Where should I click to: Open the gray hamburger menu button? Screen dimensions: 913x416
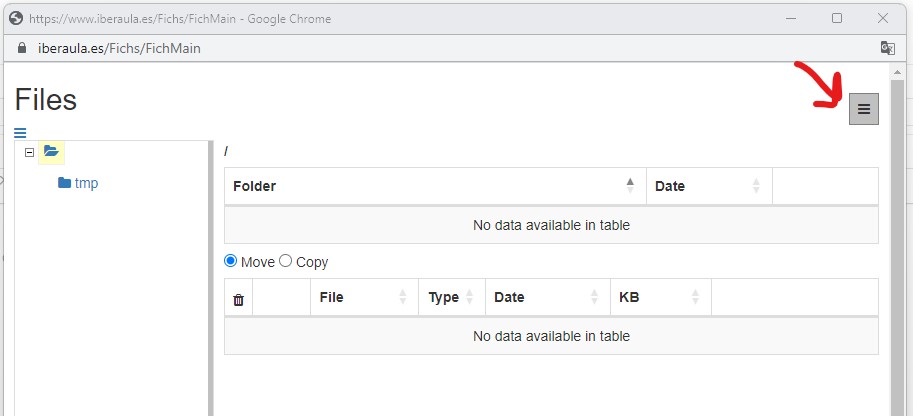pyautogui.click(x=864, y=109)
